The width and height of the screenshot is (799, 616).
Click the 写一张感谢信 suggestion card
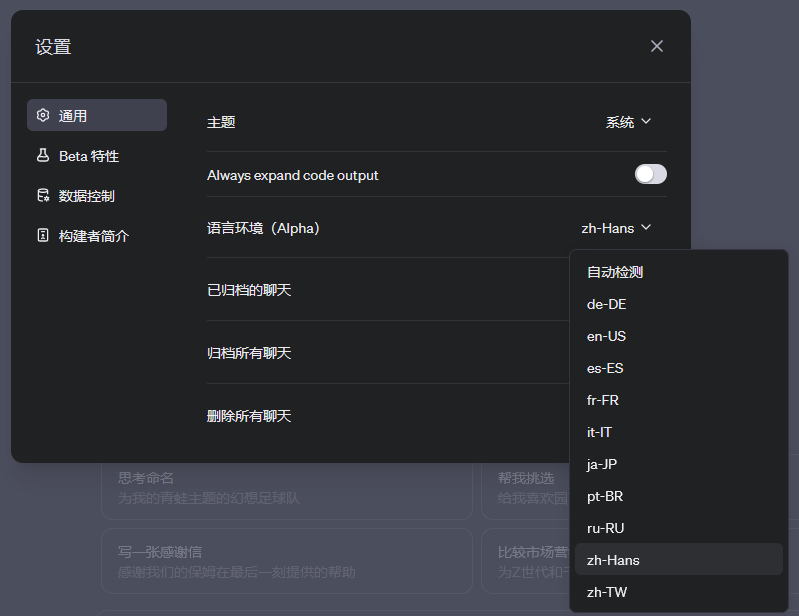pyautogui.click(x=286, y=562)
